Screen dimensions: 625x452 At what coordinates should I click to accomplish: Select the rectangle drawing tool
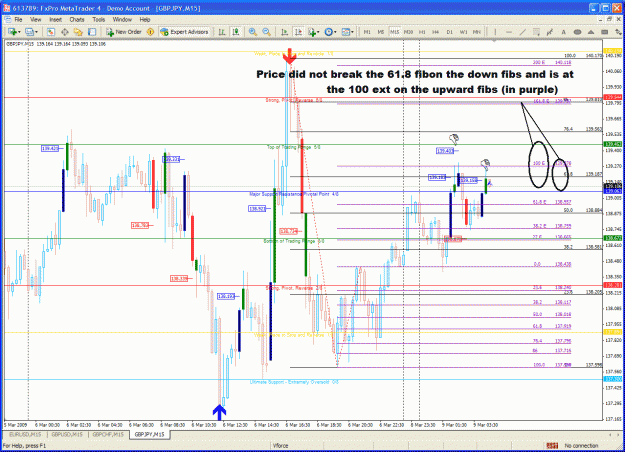(x=605, y=32)
